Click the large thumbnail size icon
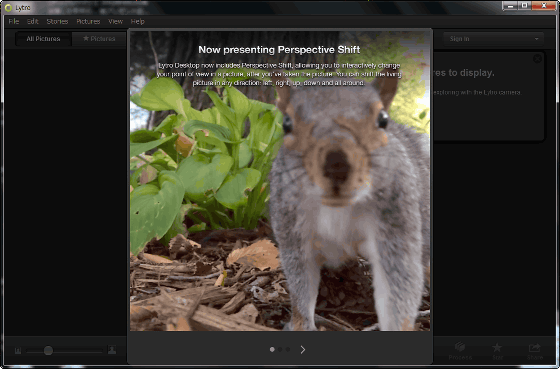 tap(112, 350)
